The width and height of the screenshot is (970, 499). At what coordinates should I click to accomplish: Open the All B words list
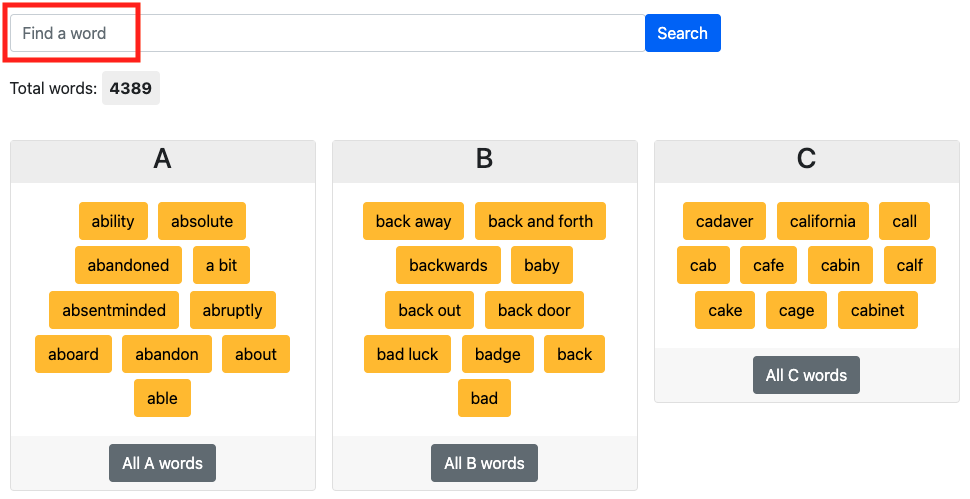tap(484, 463)
